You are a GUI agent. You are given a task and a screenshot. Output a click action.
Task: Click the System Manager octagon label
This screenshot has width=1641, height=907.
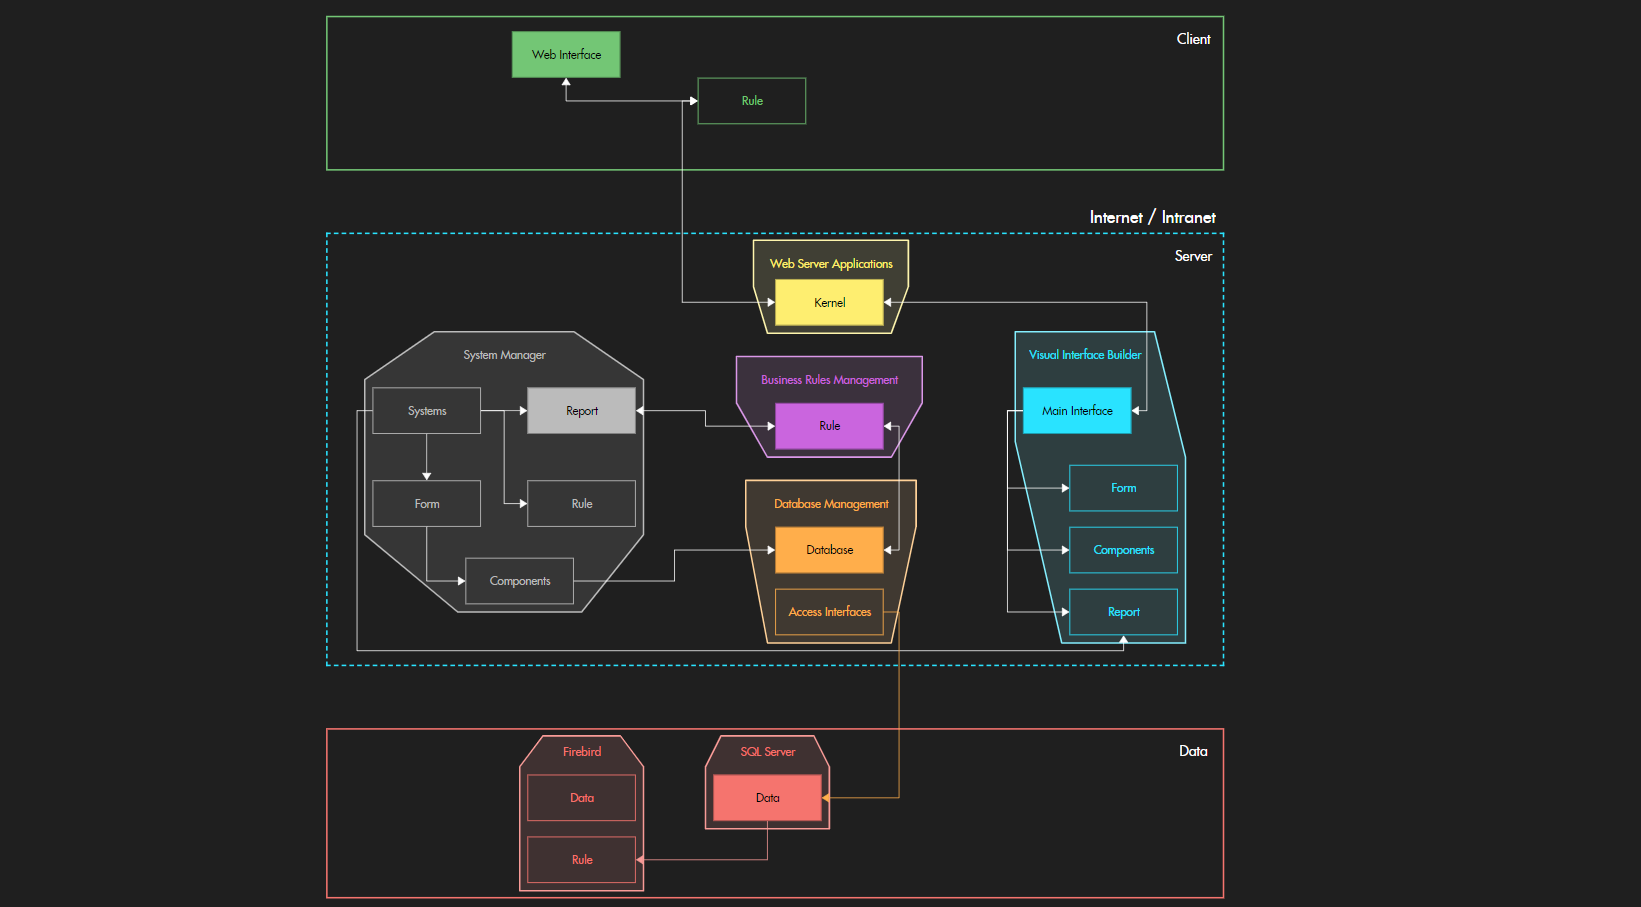coord(503,354)
